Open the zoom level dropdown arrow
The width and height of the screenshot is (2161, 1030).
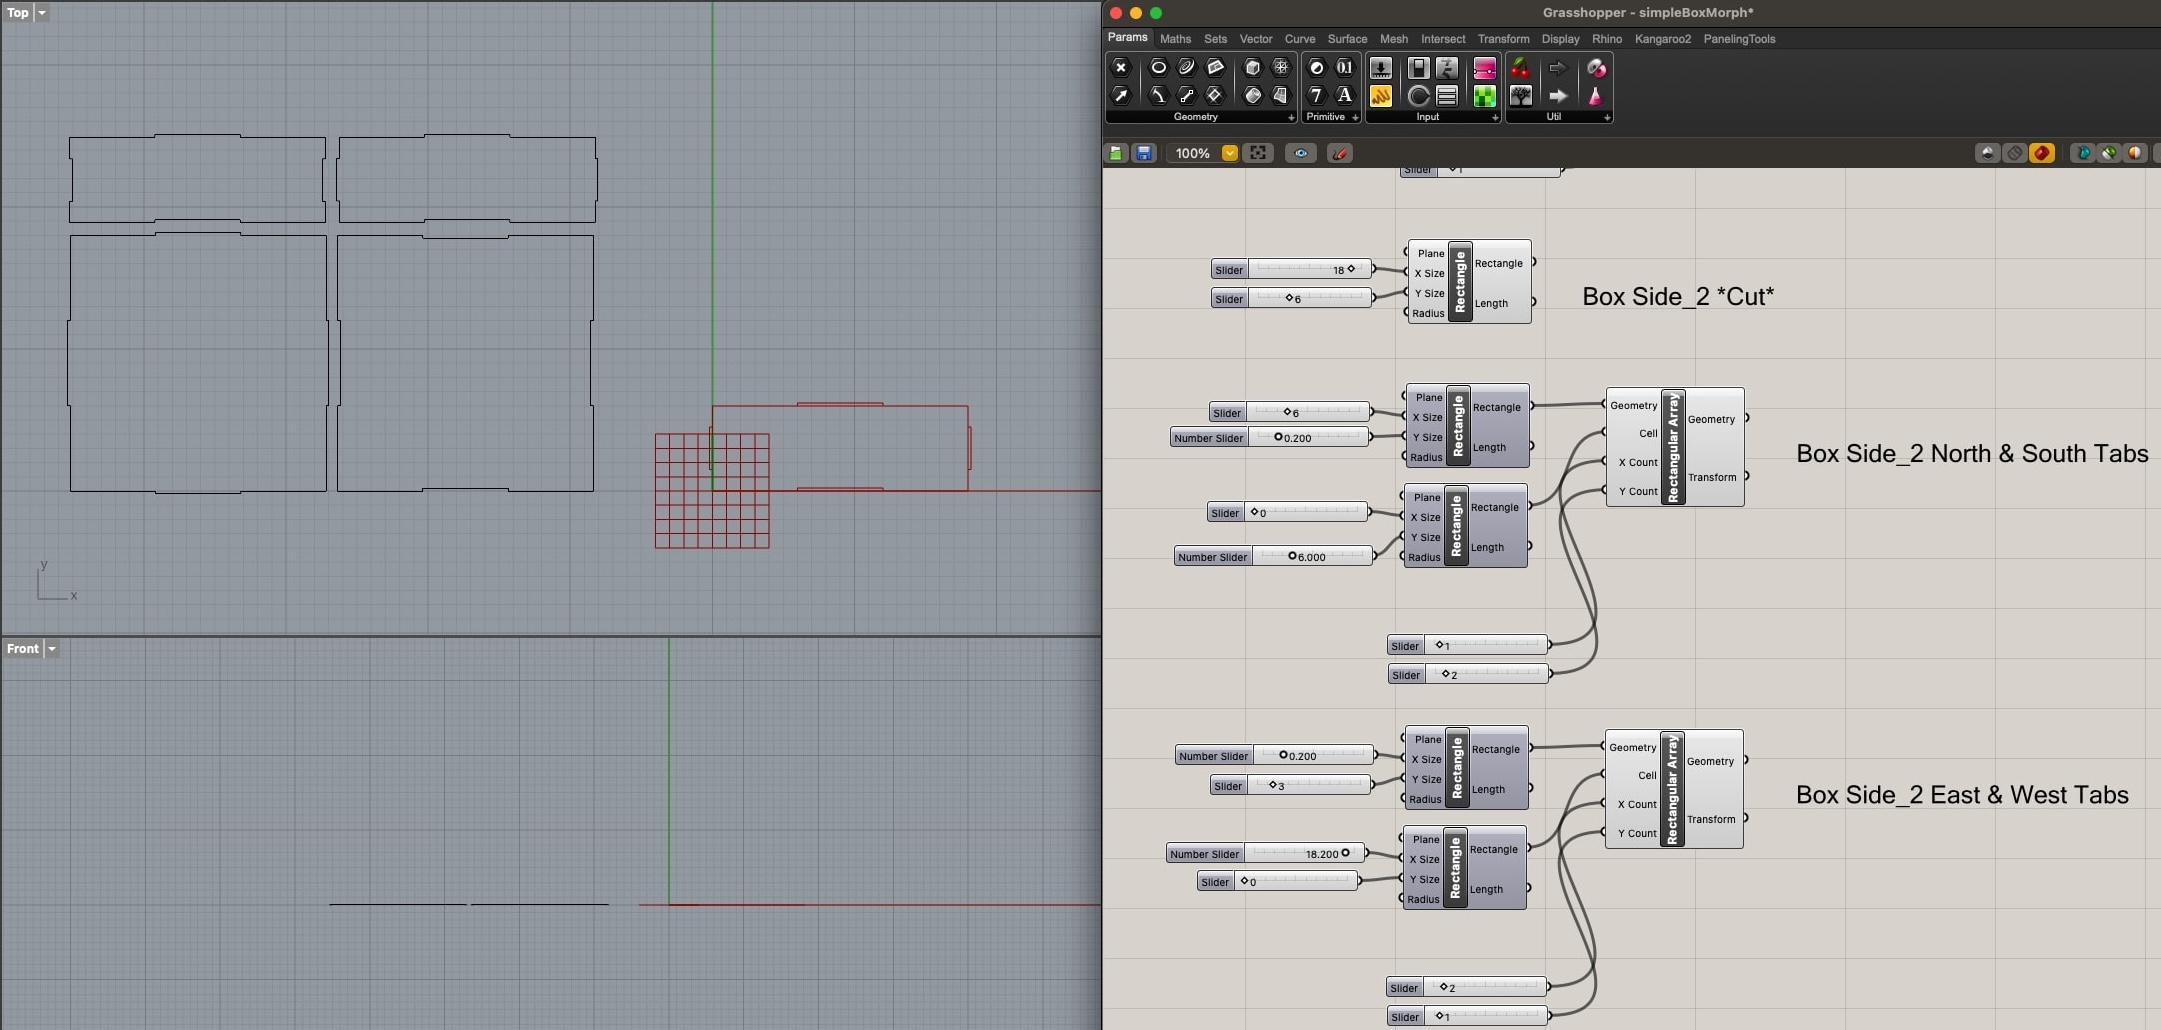pos(1230,153)
